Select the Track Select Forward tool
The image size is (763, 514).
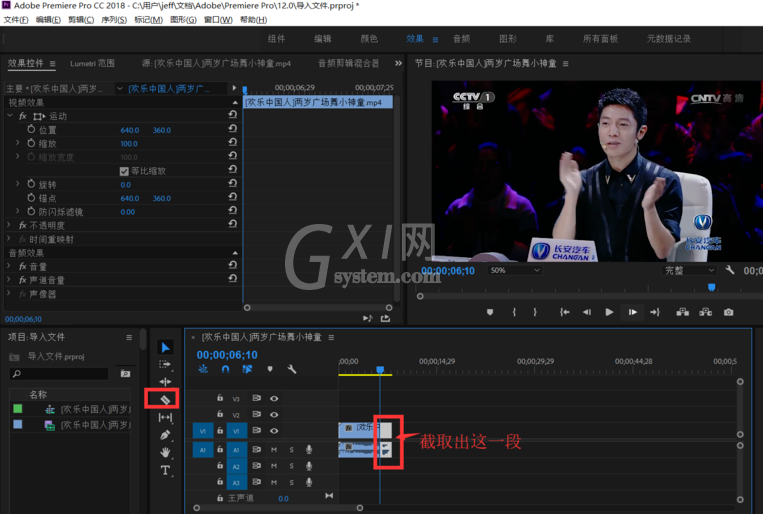pyautogui.click(x=165, y=364)
